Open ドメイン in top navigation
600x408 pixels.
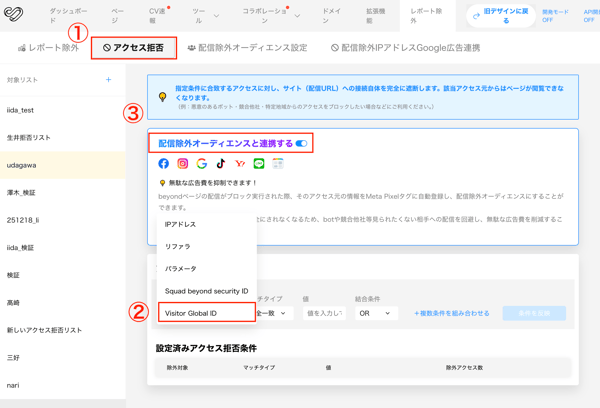pos(331,16)
